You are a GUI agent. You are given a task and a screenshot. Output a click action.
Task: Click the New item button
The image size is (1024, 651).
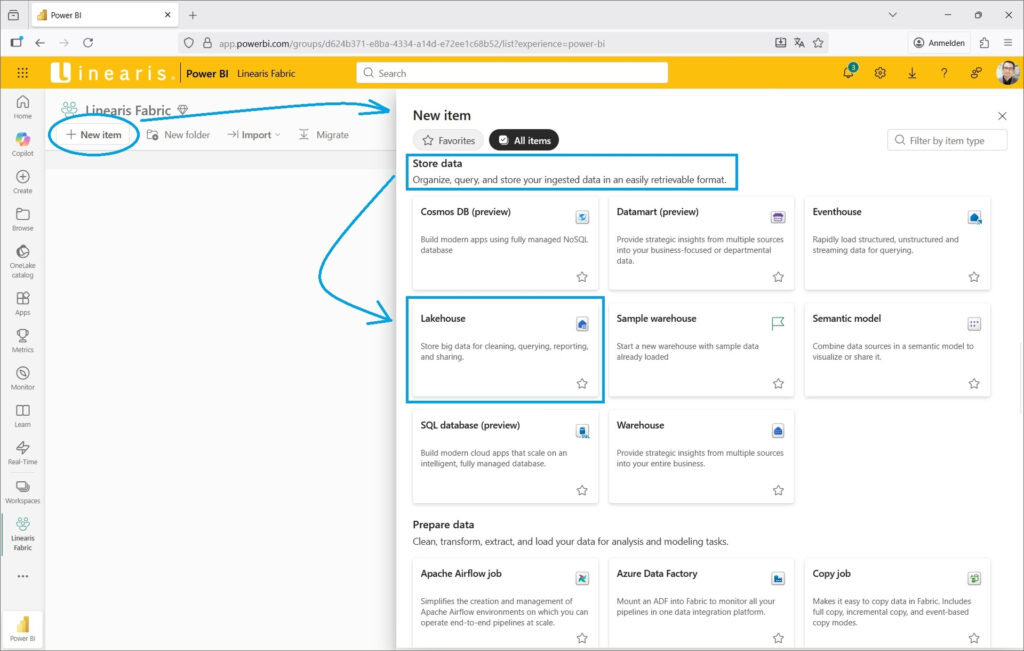click(x=94, y=135)
